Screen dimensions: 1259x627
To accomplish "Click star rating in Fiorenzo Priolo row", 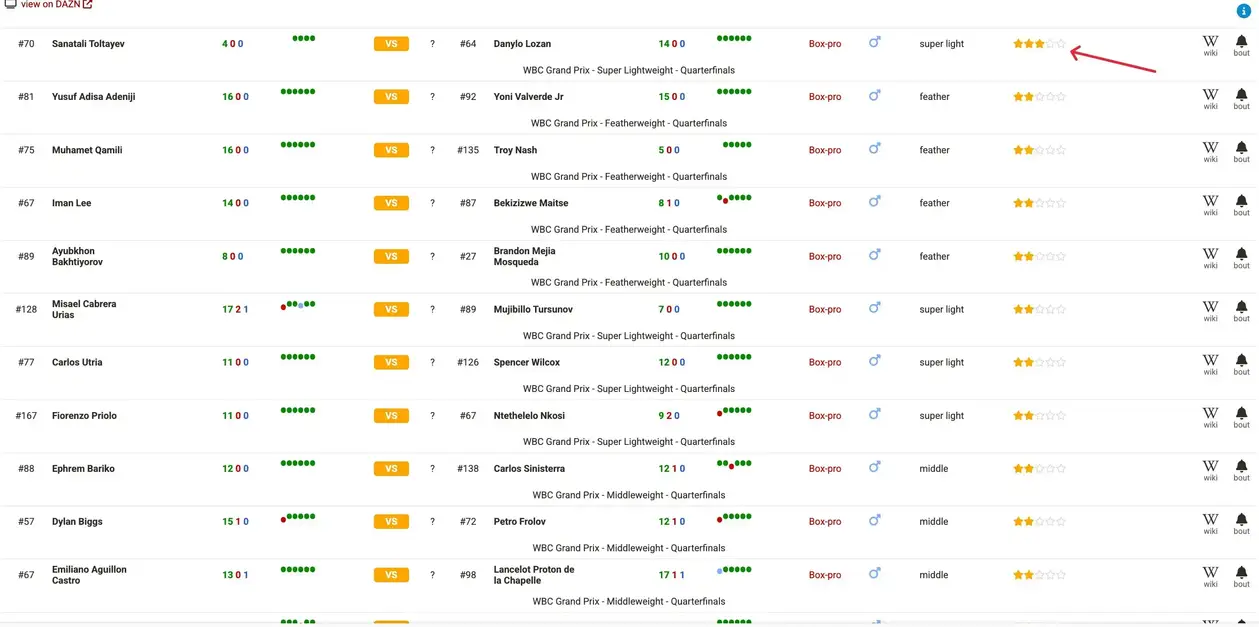I will pyautogui.click(x=1039, y=416).
